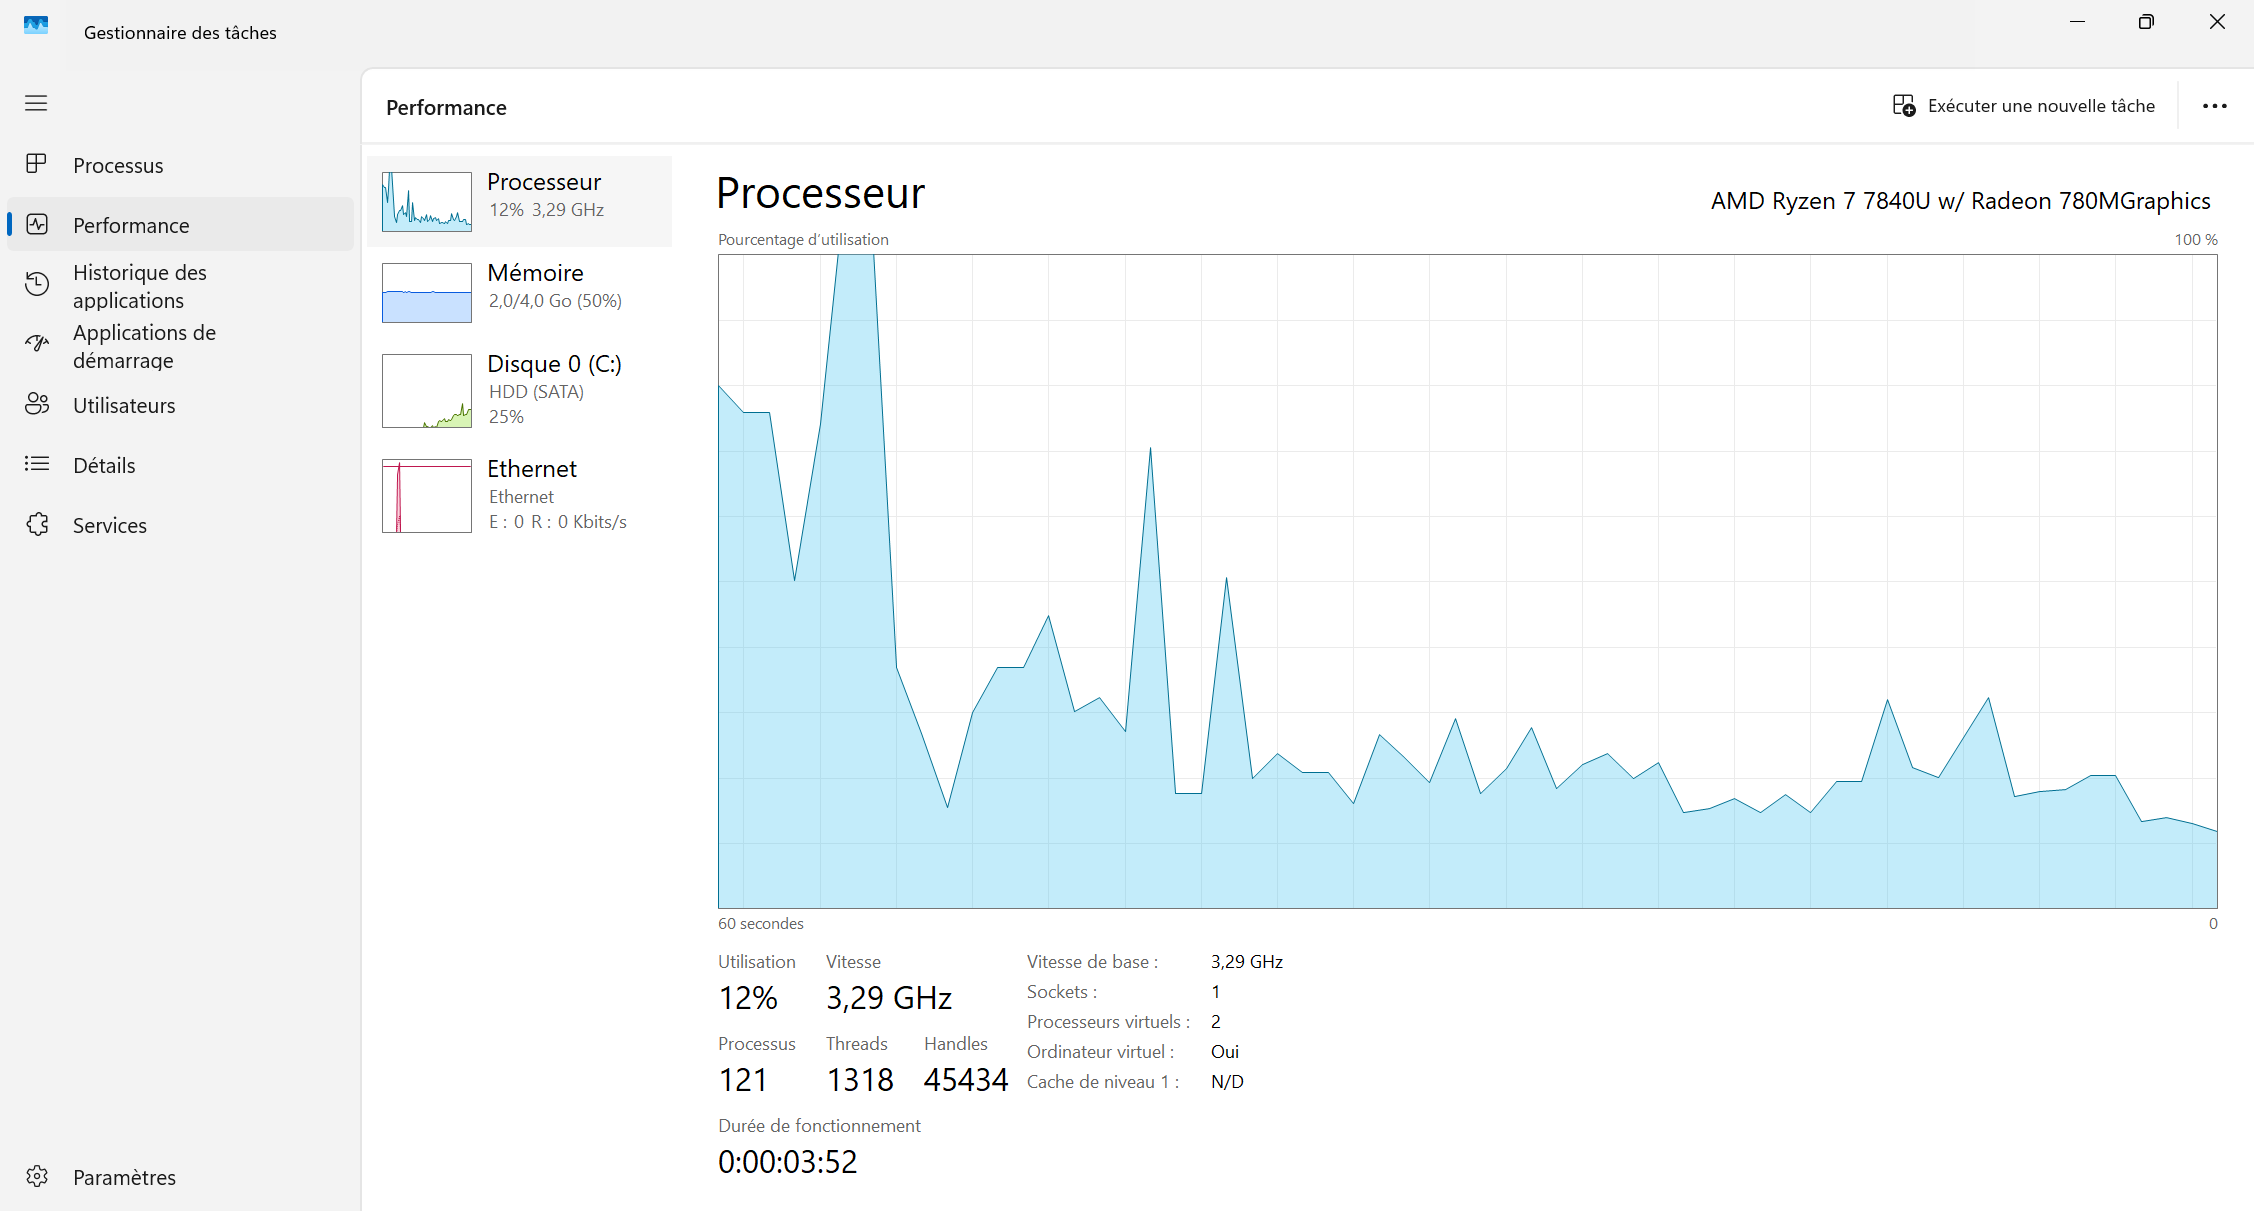This screenshot has height=1211, width=2254.
Task: Click the 3,29 GHz Vitesse value
Action: [x=889, y=998]
